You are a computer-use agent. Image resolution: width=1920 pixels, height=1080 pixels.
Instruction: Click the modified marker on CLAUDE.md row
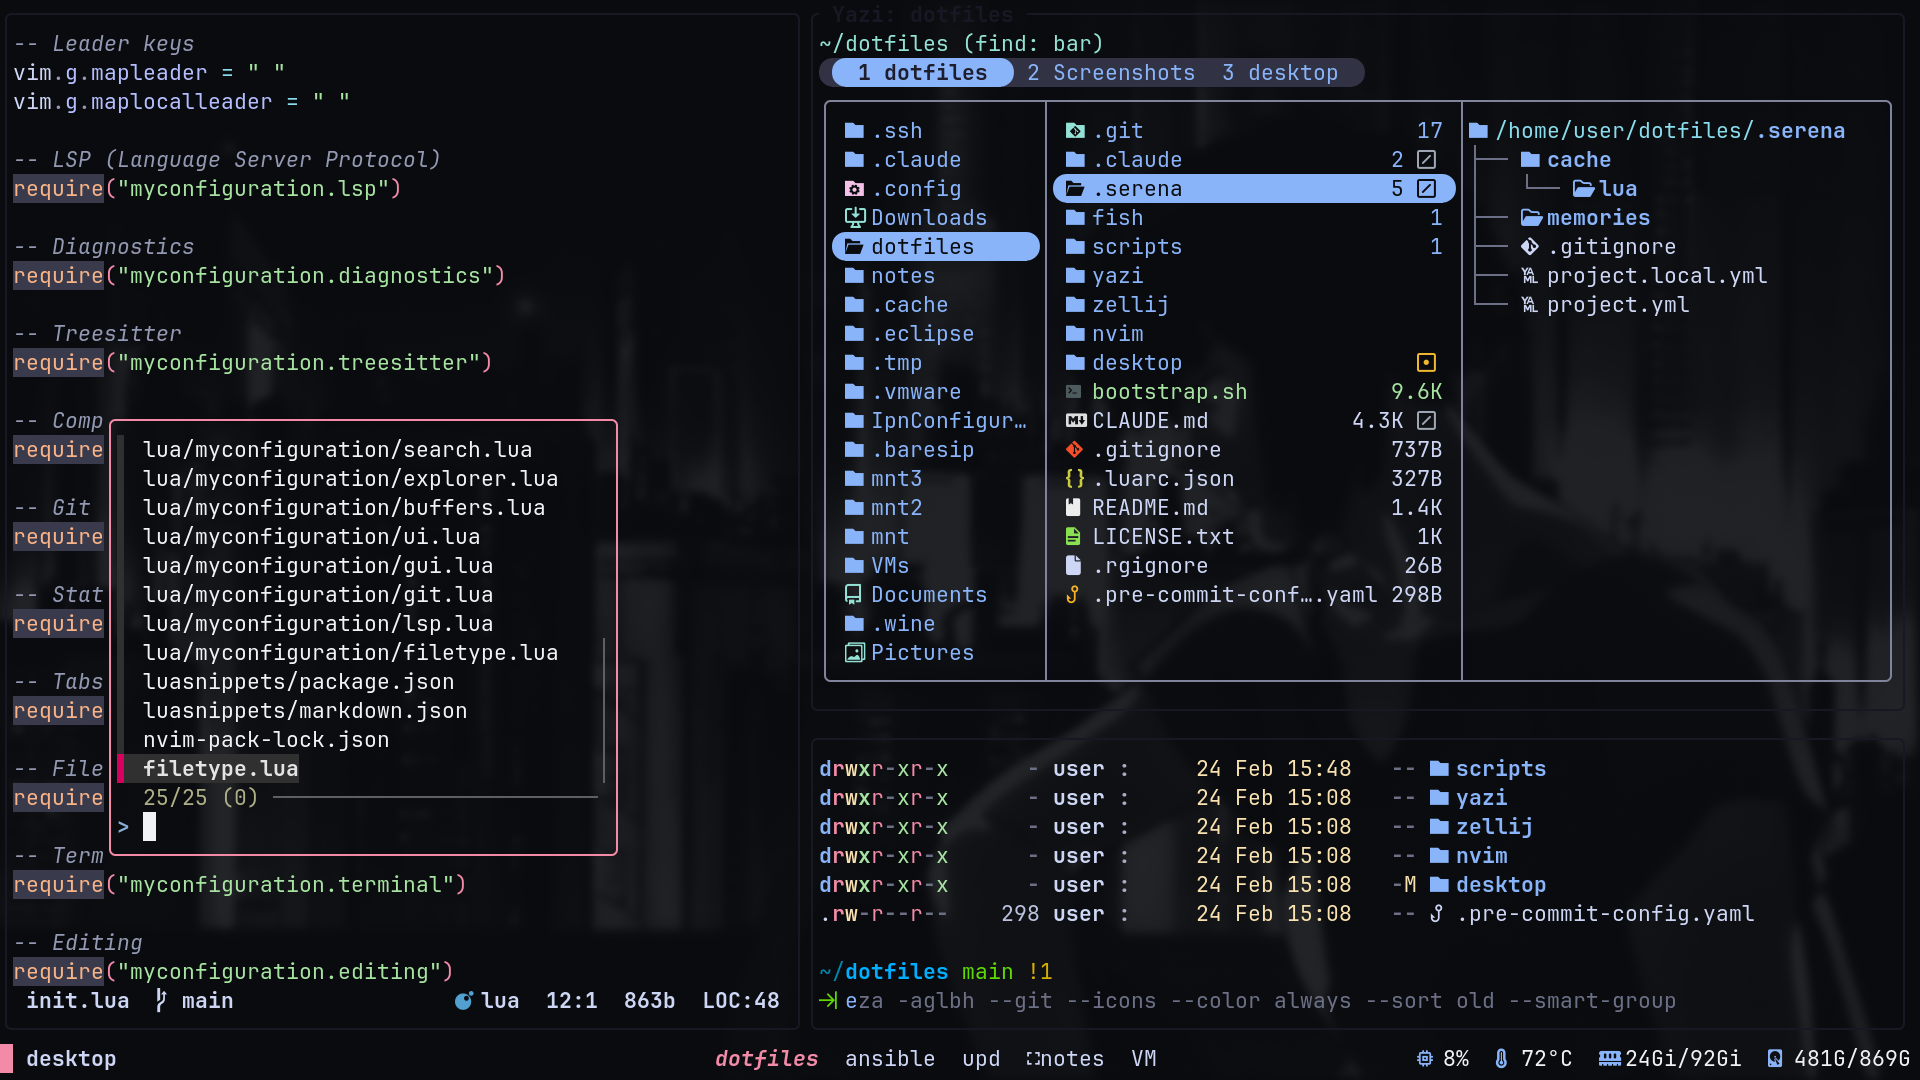click(x=1427, y=421)
